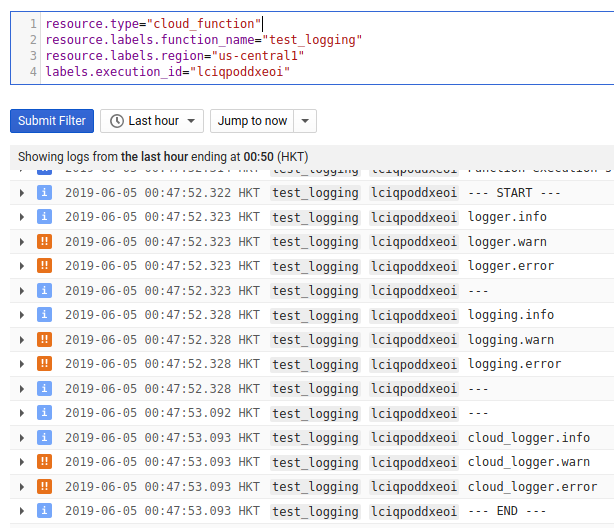Click filter line labels.execution_id="lciqpoddxeoi"
The image size is (614, 528).
(168, 72)
